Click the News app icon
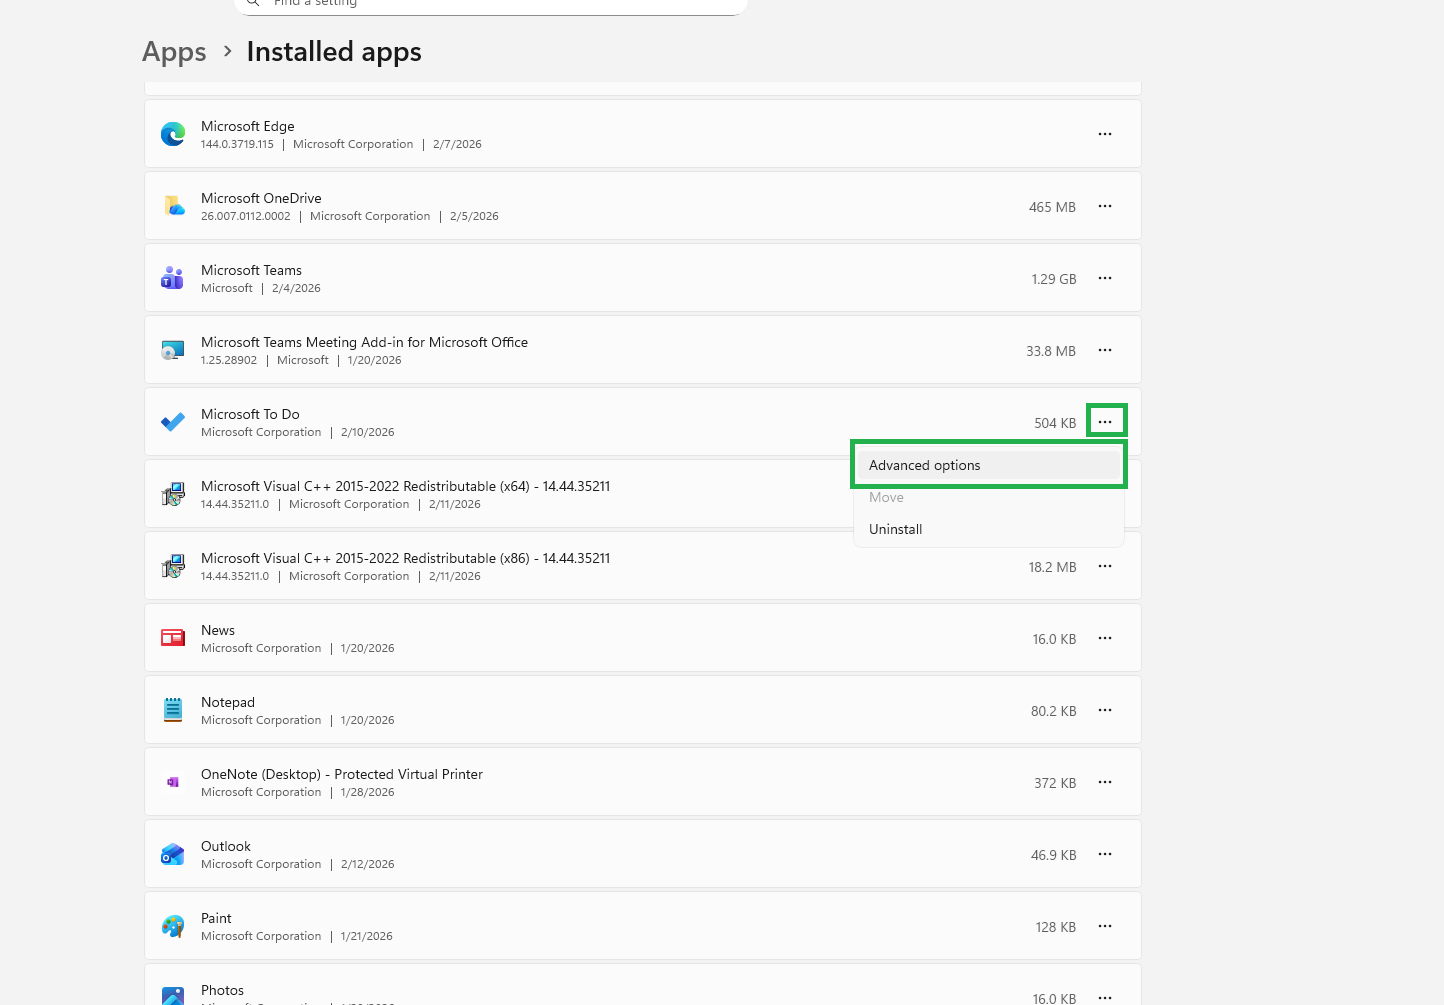Image resolution: width=1444 pixels, height=1005 pixels. point(173,638)
